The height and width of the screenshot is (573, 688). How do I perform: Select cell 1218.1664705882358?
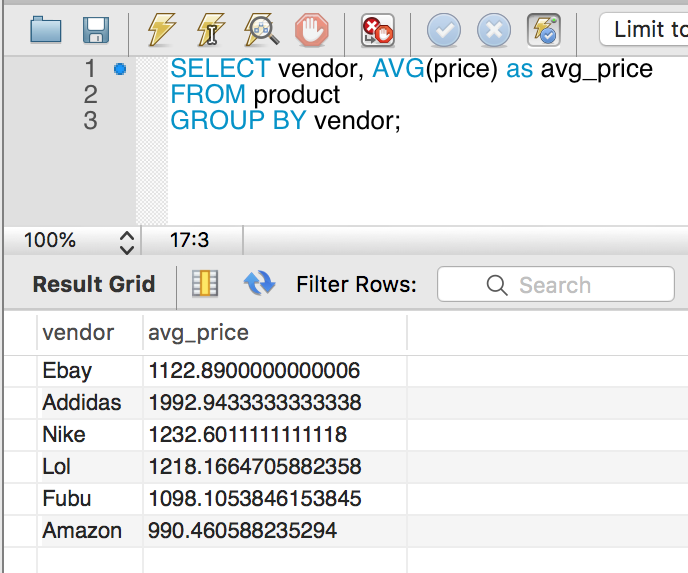tap(275, 467)
